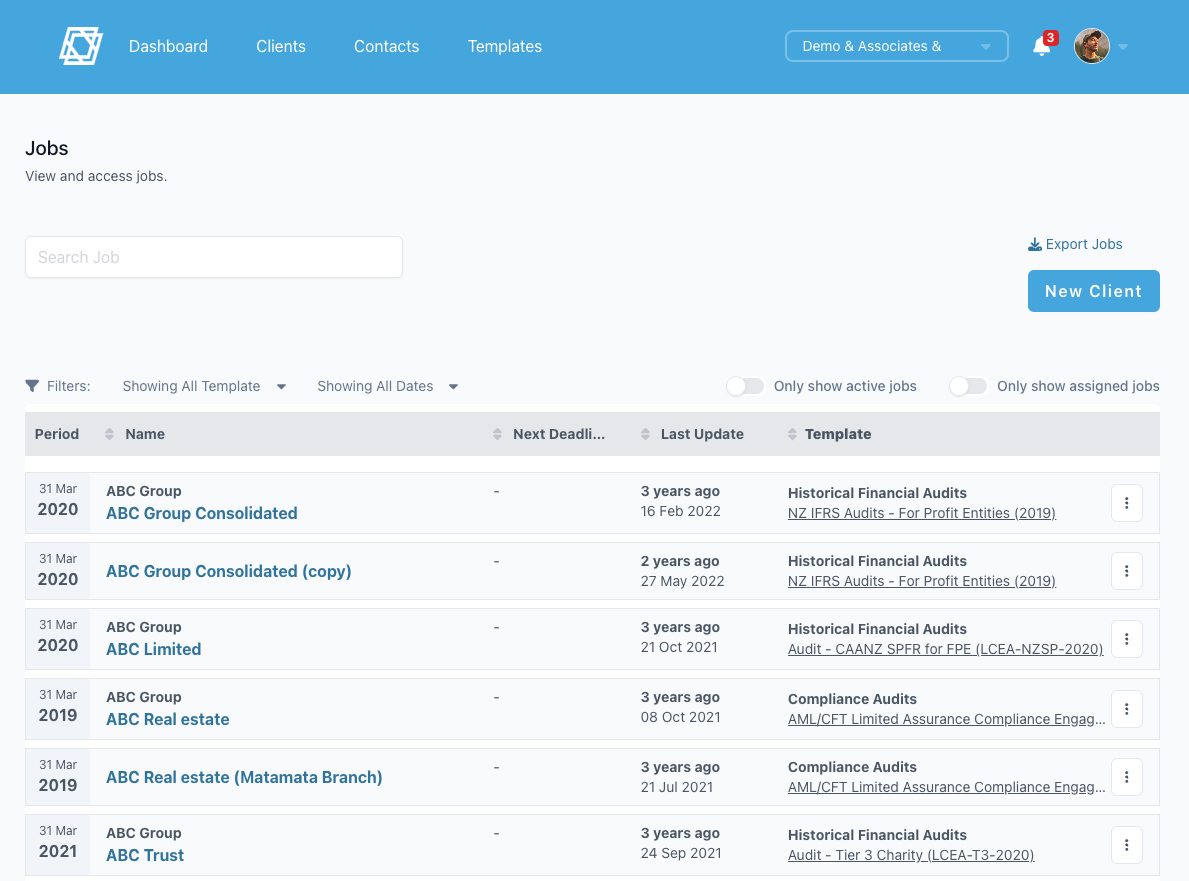Open actions menu for ABC Group Consolidated
This screenshot has height=881, width=1189.
coord(1126,503)
